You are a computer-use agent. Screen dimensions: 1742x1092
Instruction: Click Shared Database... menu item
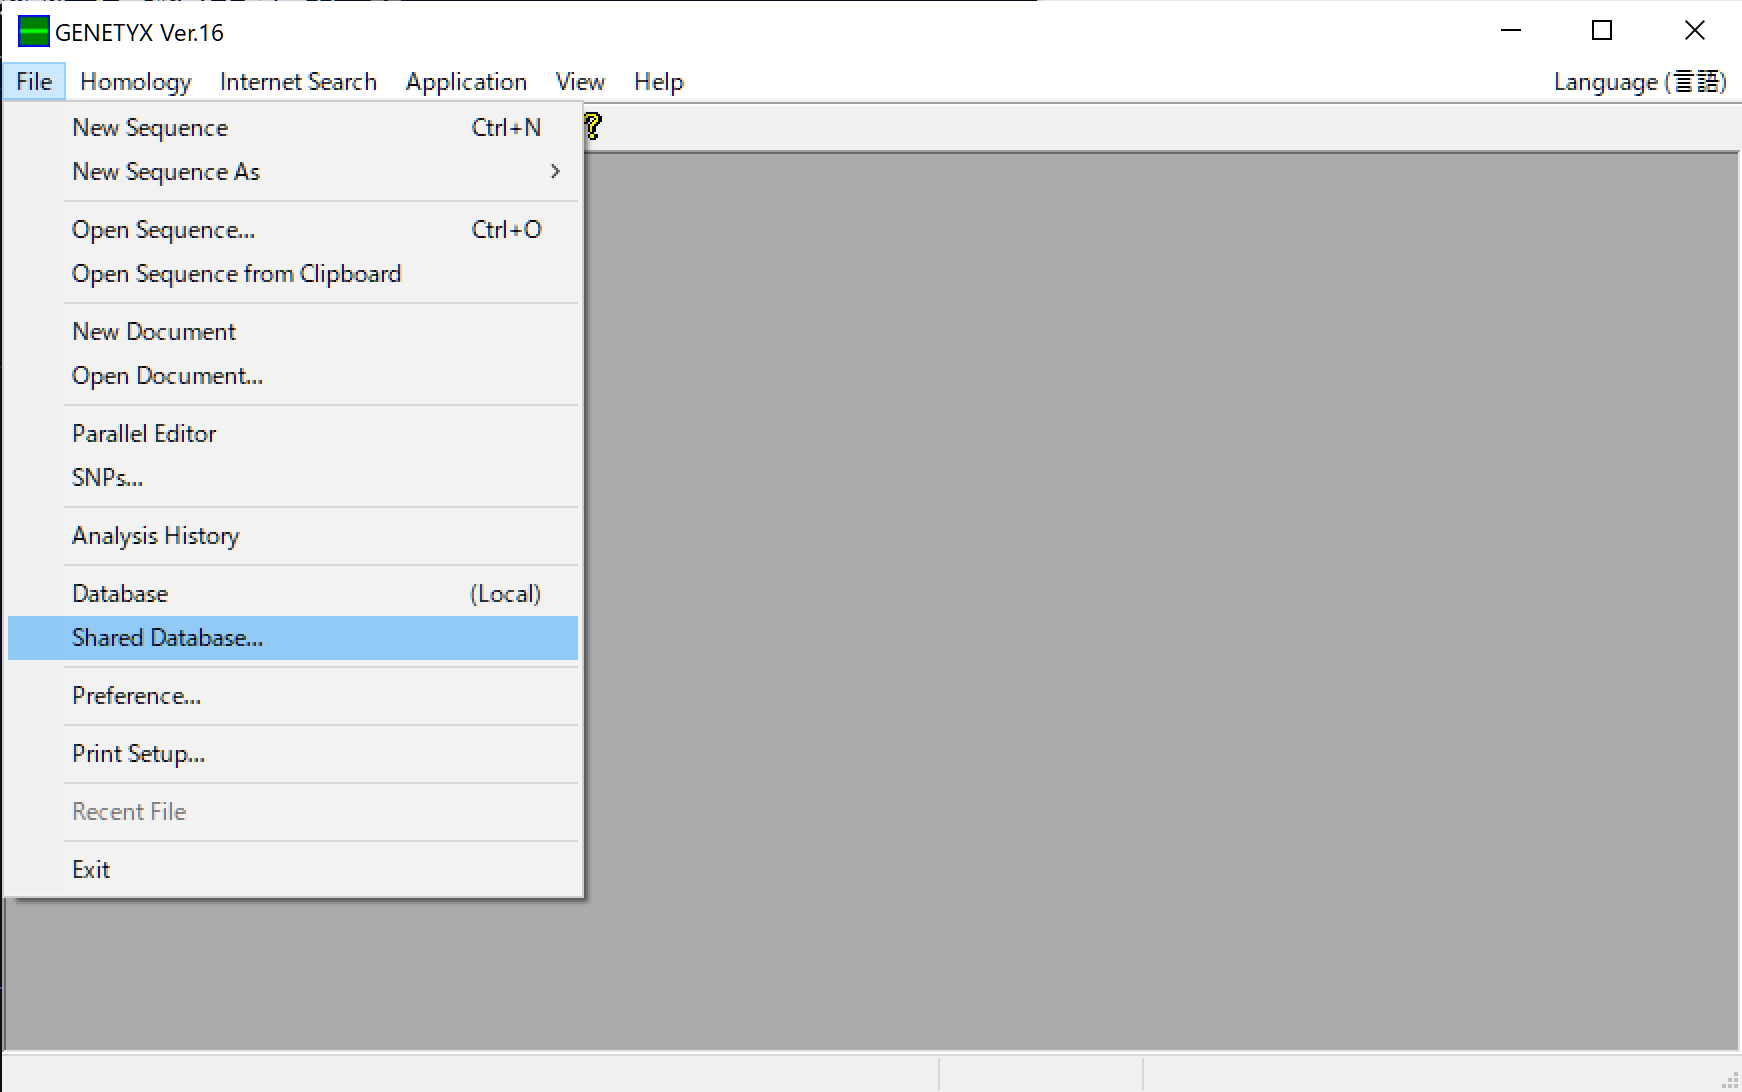pyautogui.click(x=293, y=638)
